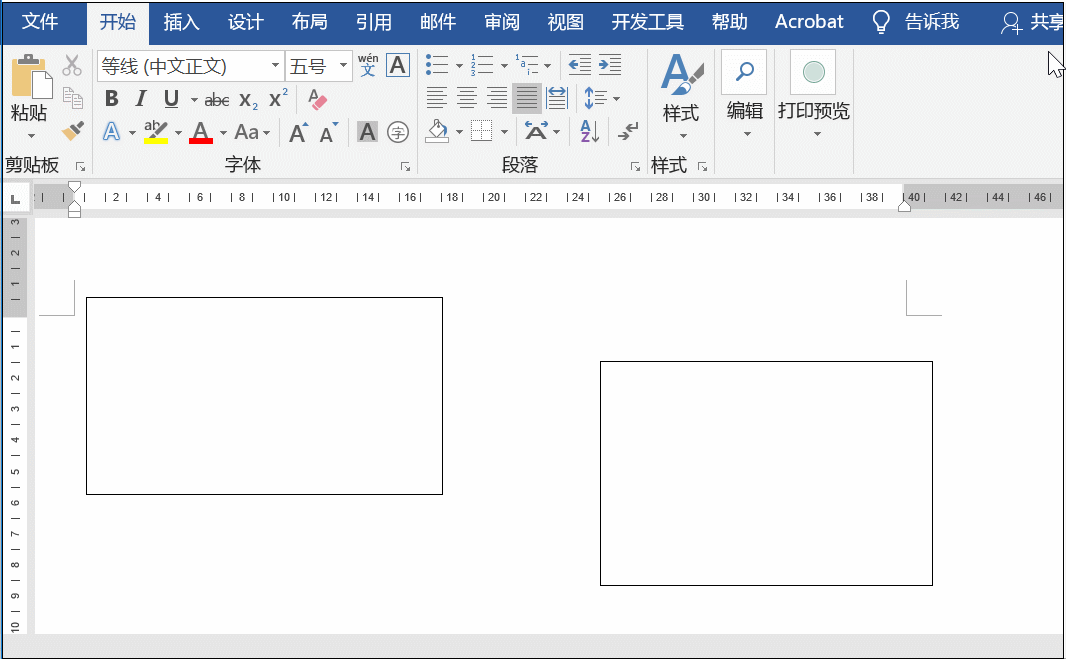Switch to the References (引用) tab
1066x659 pixels.
point(374,22)
